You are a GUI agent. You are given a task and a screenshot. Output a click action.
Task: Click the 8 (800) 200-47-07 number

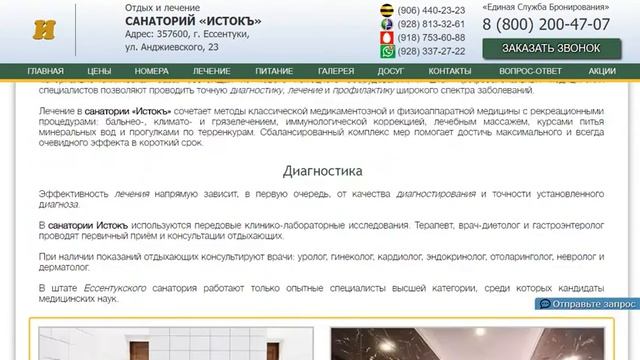[546, 24]
